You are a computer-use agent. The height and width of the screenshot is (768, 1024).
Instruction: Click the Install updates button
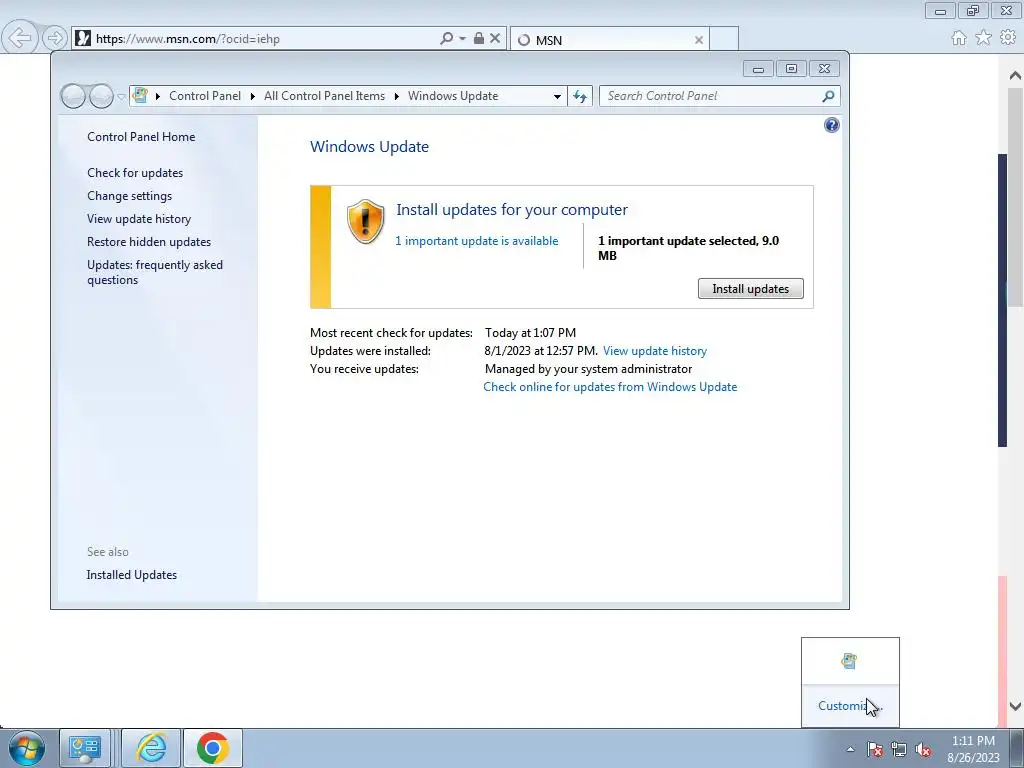point(750,289)
